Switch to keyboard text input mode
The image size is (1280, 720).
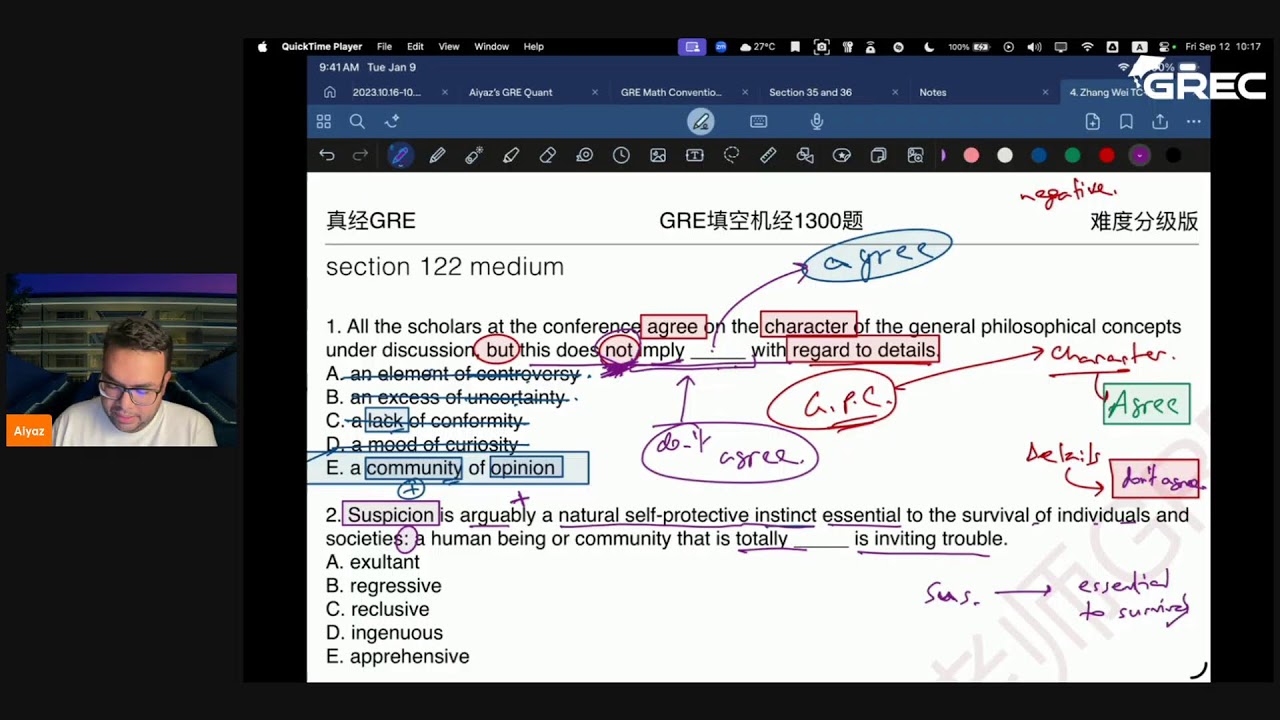(x=759, y=122)
